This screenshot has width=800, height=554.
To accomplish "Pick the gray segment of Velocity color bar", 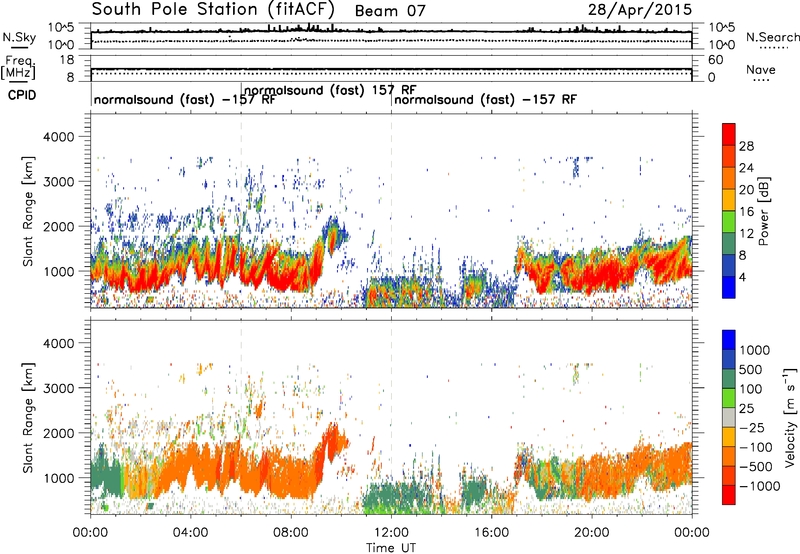I will tap(729, 417).
